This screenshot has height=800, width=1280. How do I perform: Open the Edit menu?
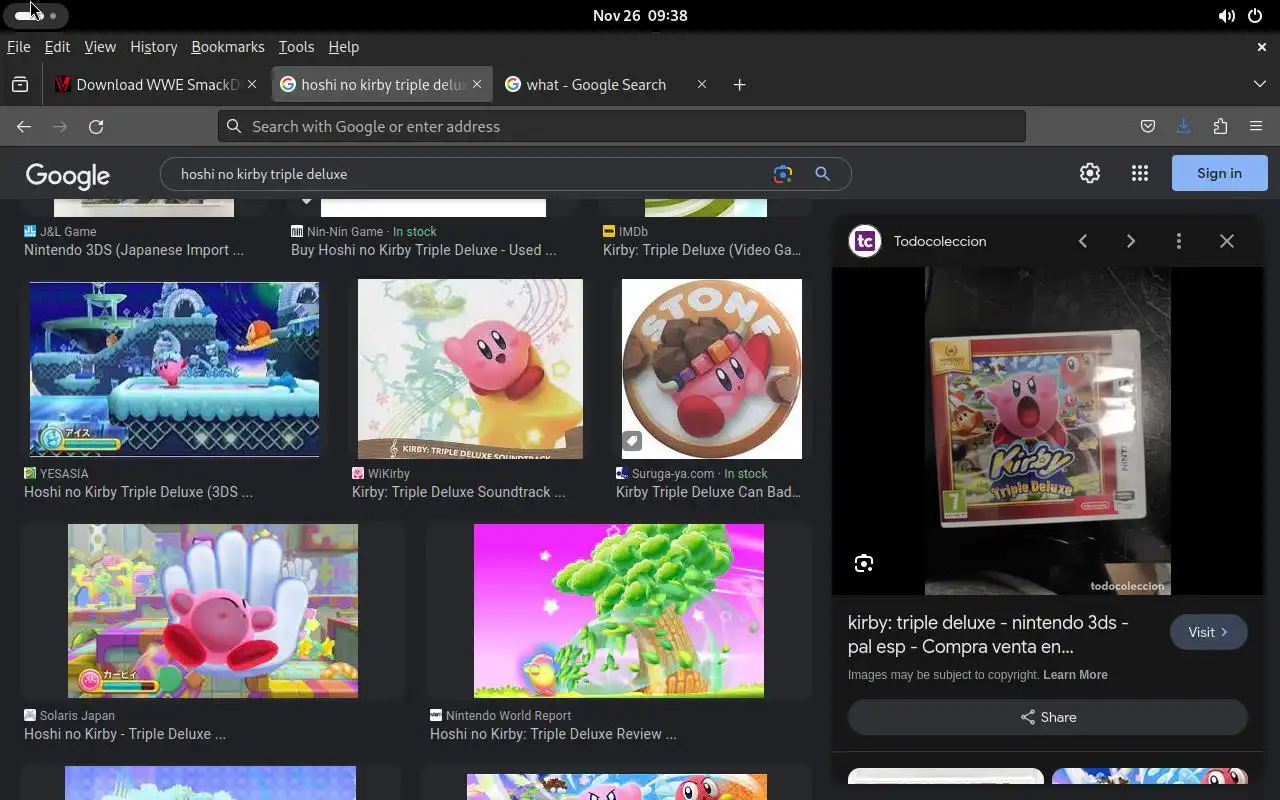[x=57, y=47]
